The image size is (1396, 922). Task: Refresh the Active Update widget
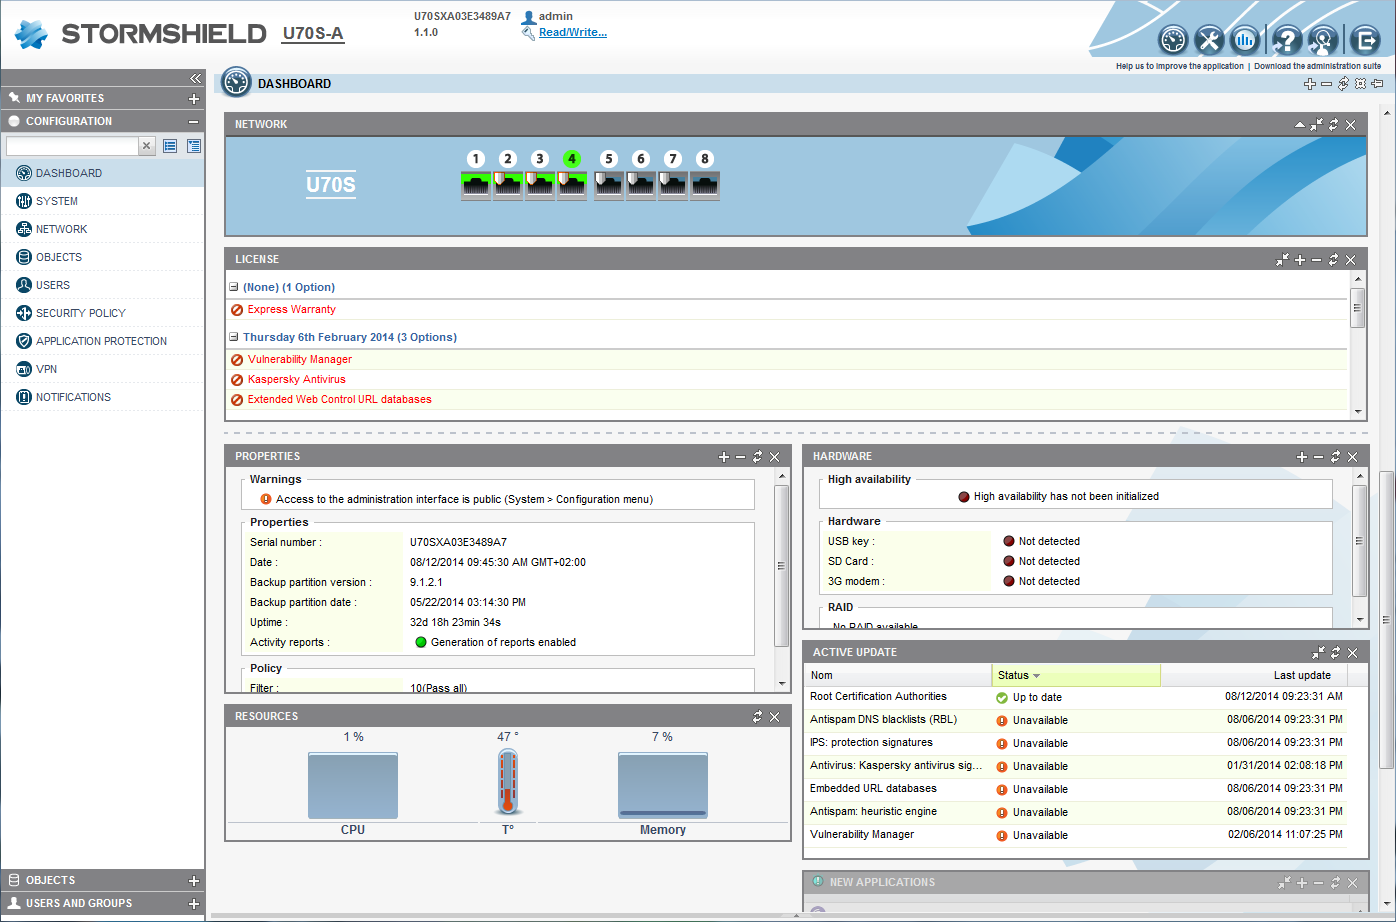[1335, 653]
